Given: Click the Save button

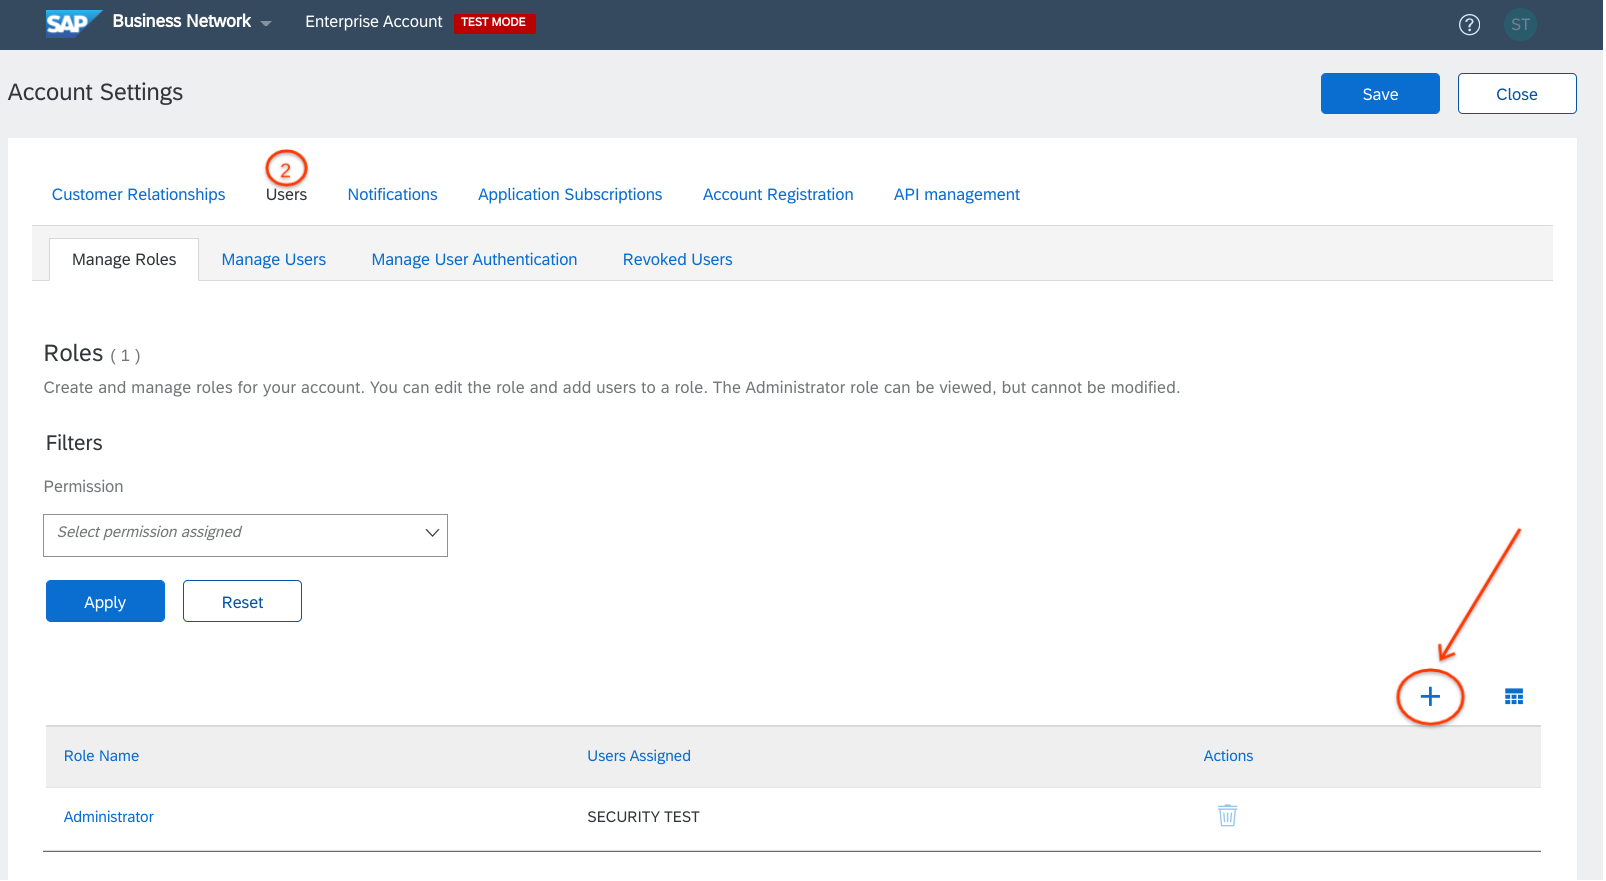Looking at the screenshot, I should click(1381, 94).
